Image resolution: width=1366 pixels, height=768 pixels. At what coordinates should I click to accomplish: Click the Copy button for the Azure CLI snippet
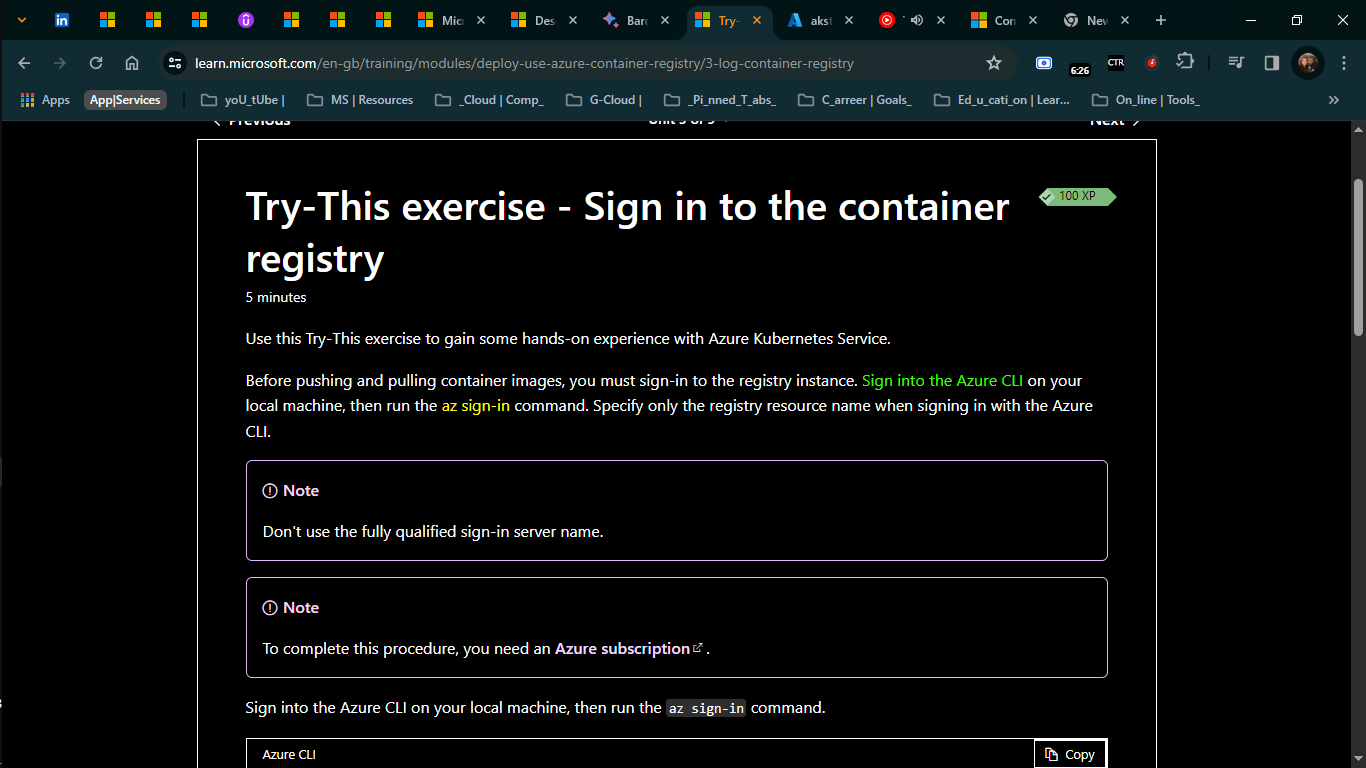[x=1069, y=754]
